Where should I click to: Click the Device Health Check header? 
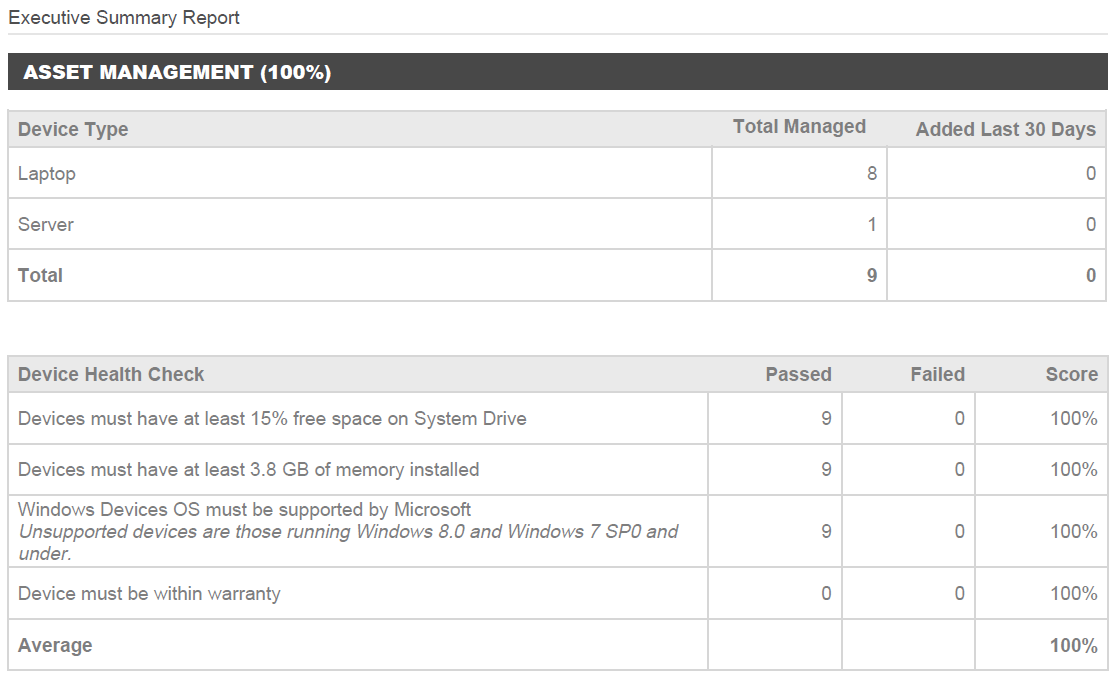pos(111,374)
